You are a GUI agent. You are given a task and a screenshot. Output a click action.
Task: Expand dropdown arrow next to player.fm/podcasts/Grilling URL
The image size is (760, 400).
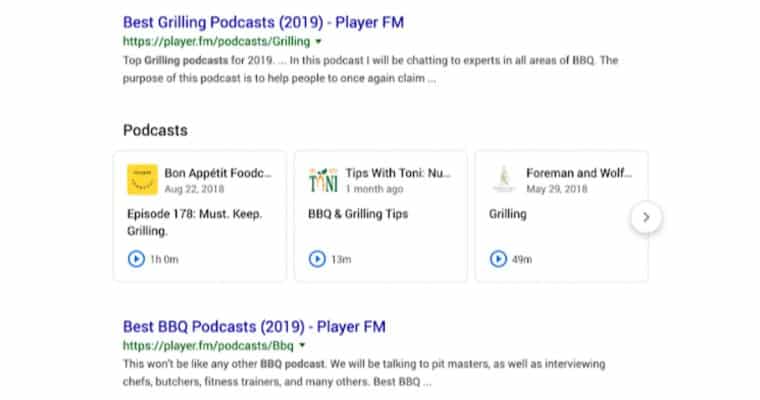(x=318, y=42)
